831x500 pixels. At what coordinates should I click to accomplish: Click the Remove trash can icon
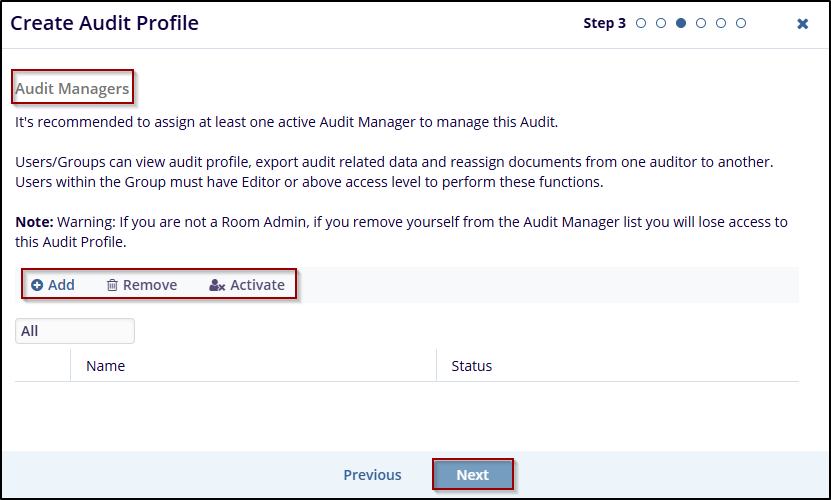112,285
